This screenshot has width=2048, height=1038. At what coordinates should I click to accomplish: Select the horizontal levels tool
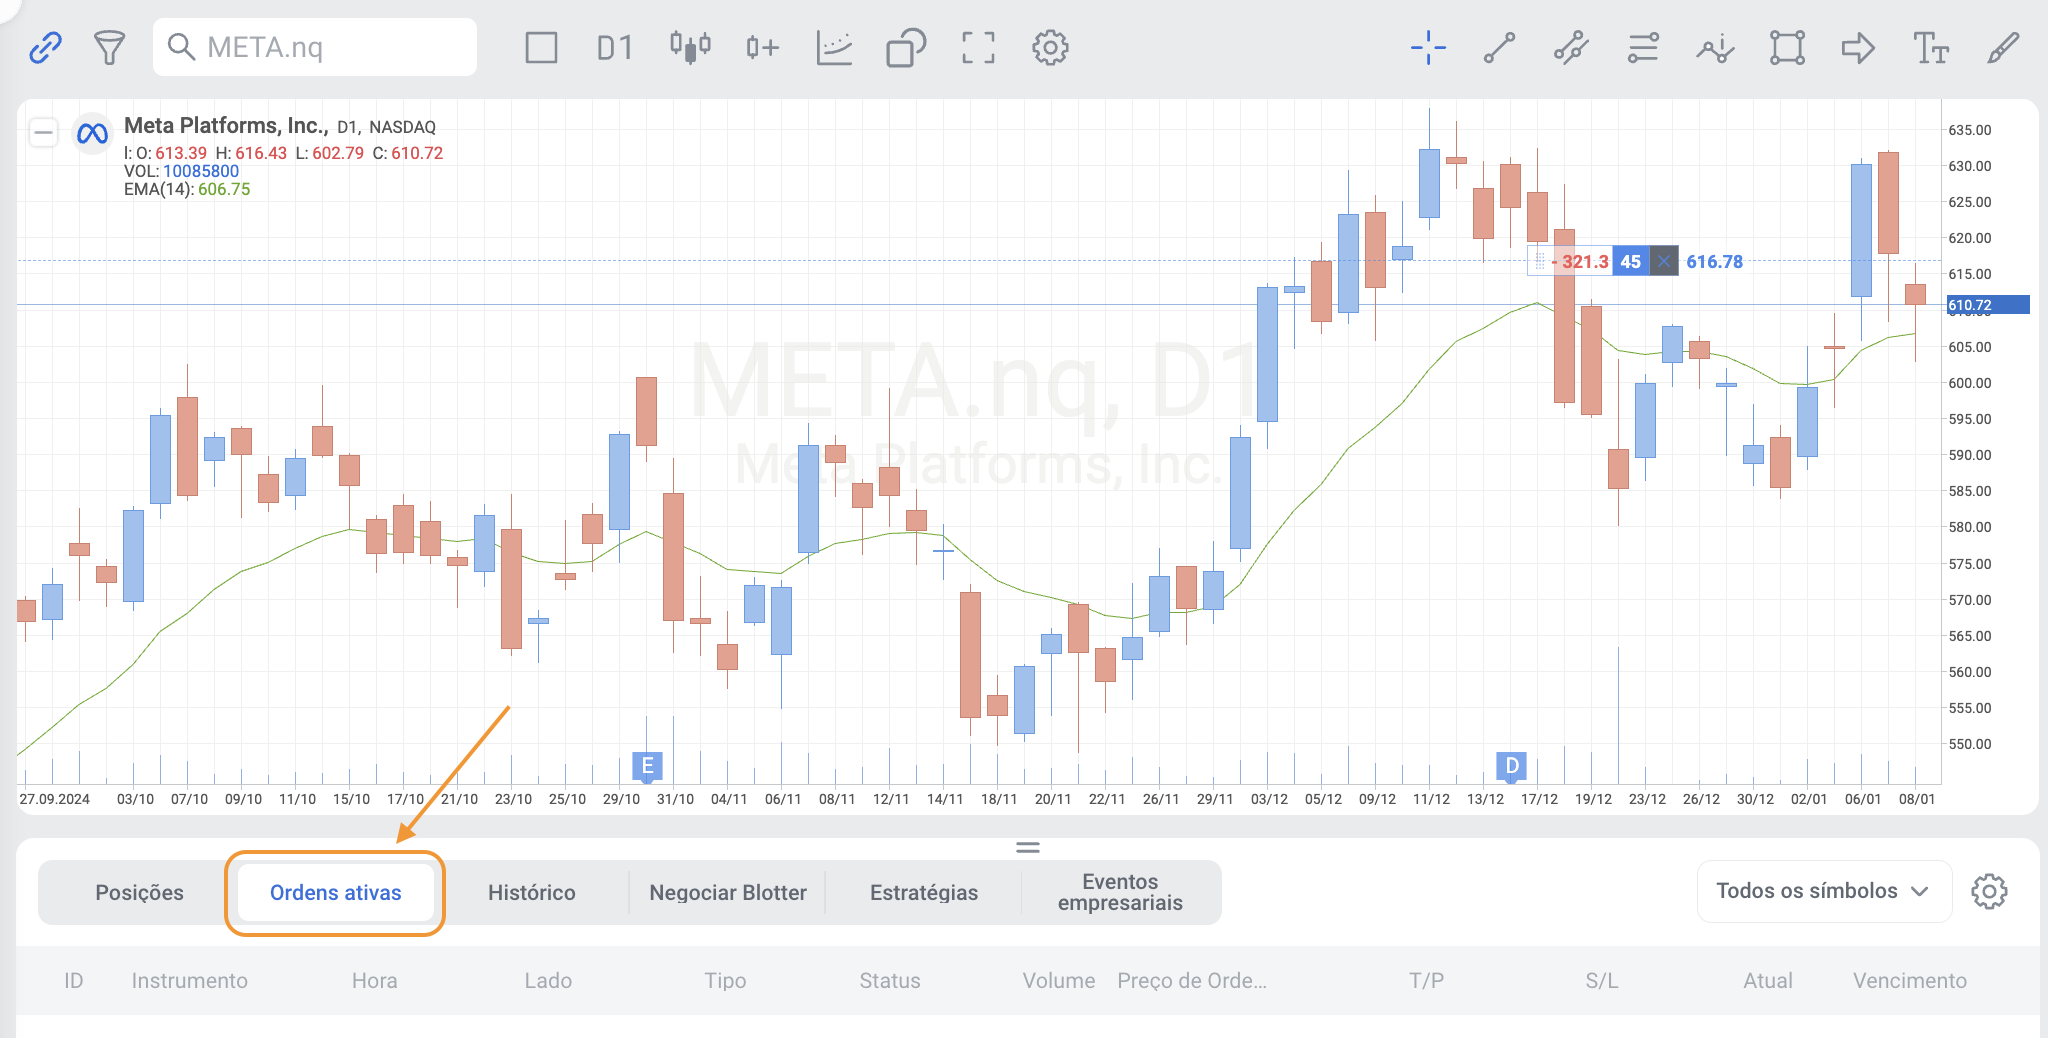[x=1643, y=47]
